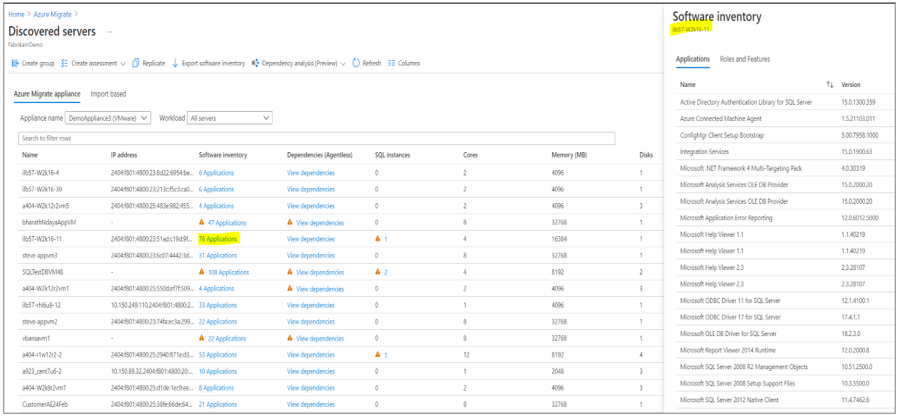Click the Create group icon
Viewport: 900px width, 419px height.
pyautogui.click(x=15, y=63)
